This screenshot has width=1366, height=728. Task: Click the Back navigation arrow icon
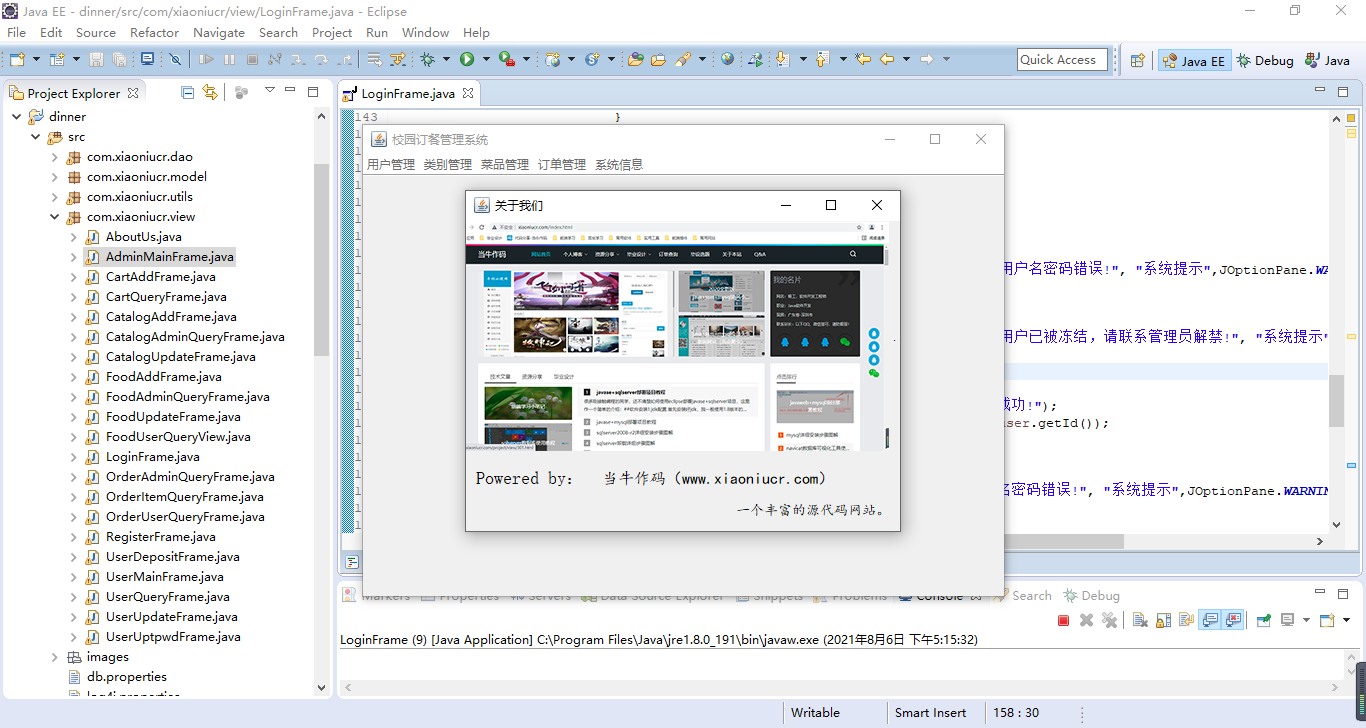pos(887,60)
